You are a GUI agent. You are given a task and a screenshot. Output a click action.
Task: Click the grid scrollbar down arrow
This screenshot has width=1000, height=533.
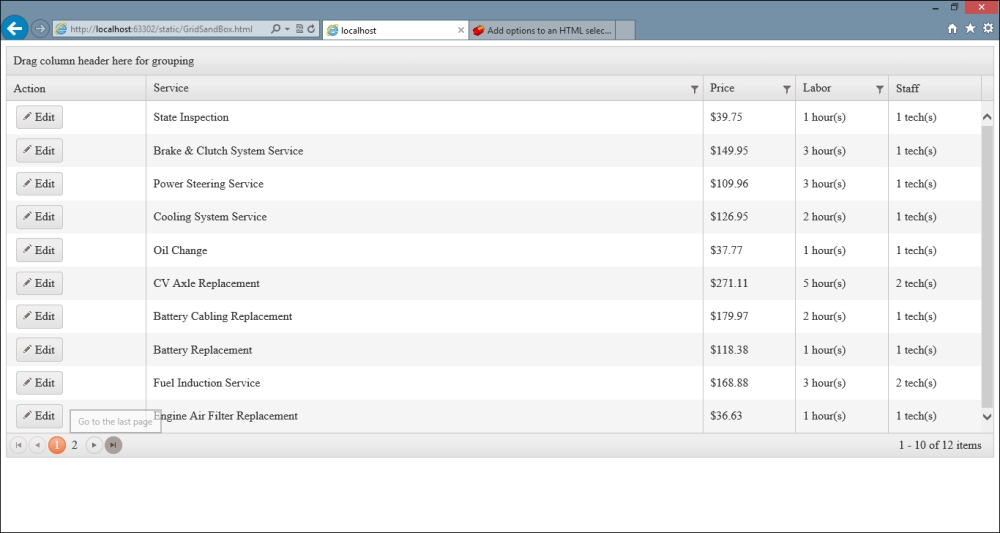coord(987,417)
